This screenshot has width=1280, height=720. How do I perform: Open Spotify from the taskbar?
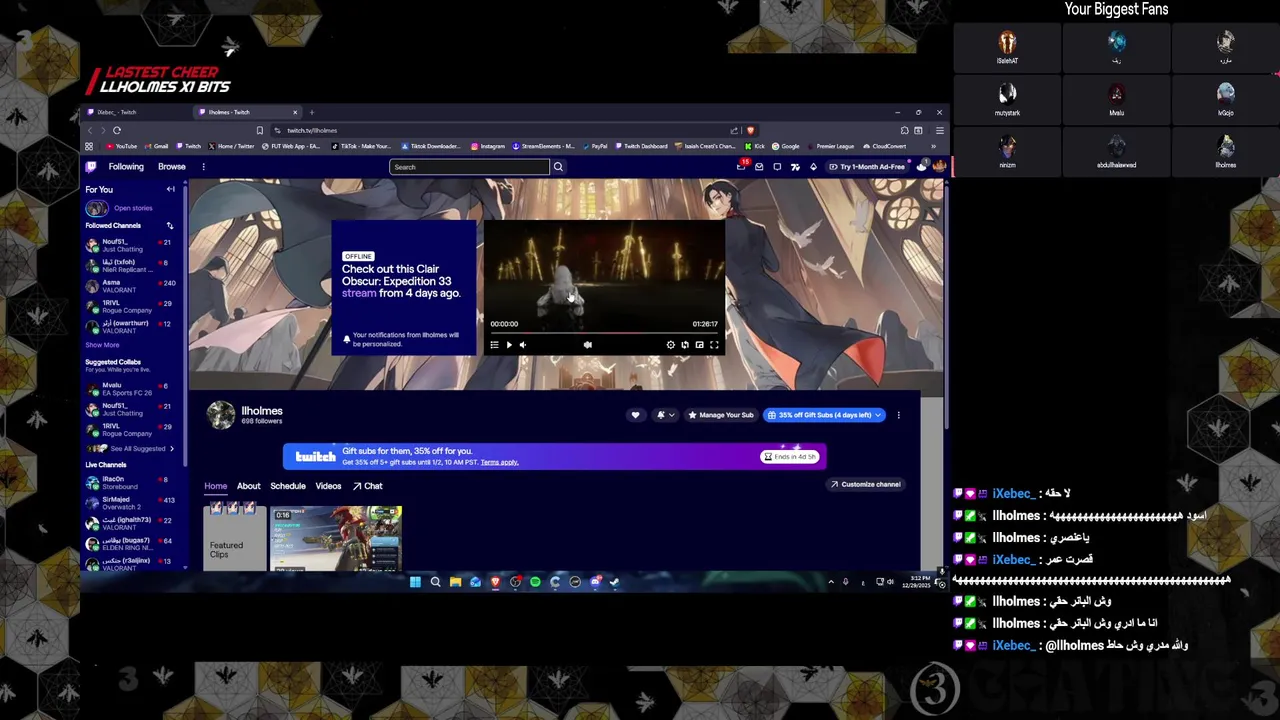(x=535, y=582)
